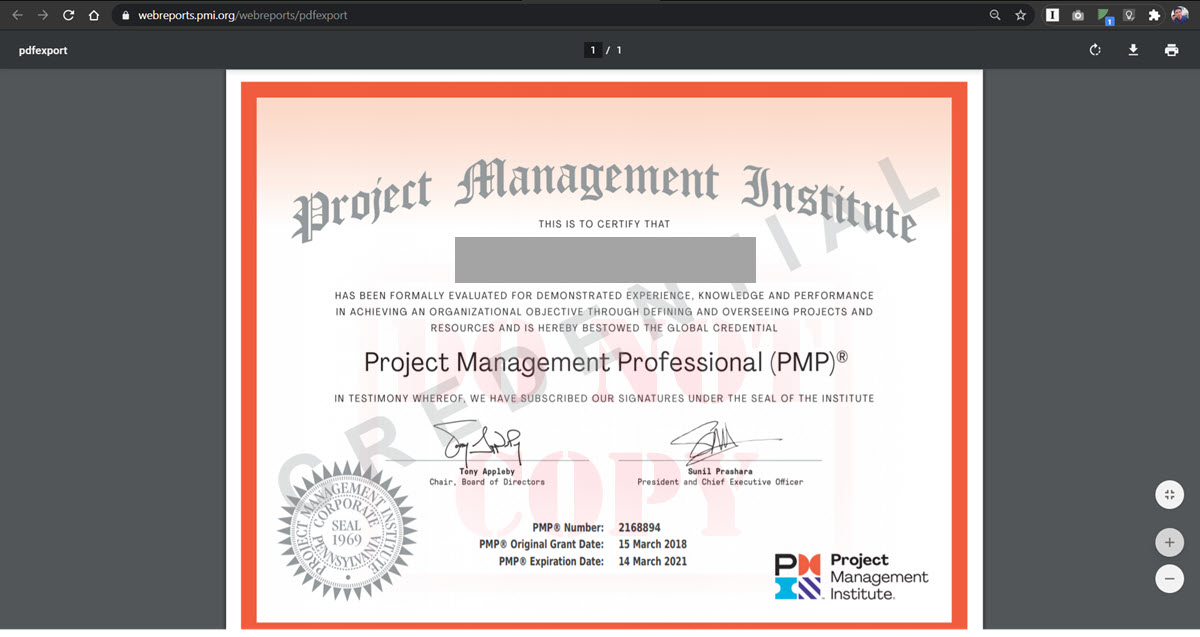Download the pdfexport document
The height and width of the screenshot is (637, 1200).
(1134, 50)
